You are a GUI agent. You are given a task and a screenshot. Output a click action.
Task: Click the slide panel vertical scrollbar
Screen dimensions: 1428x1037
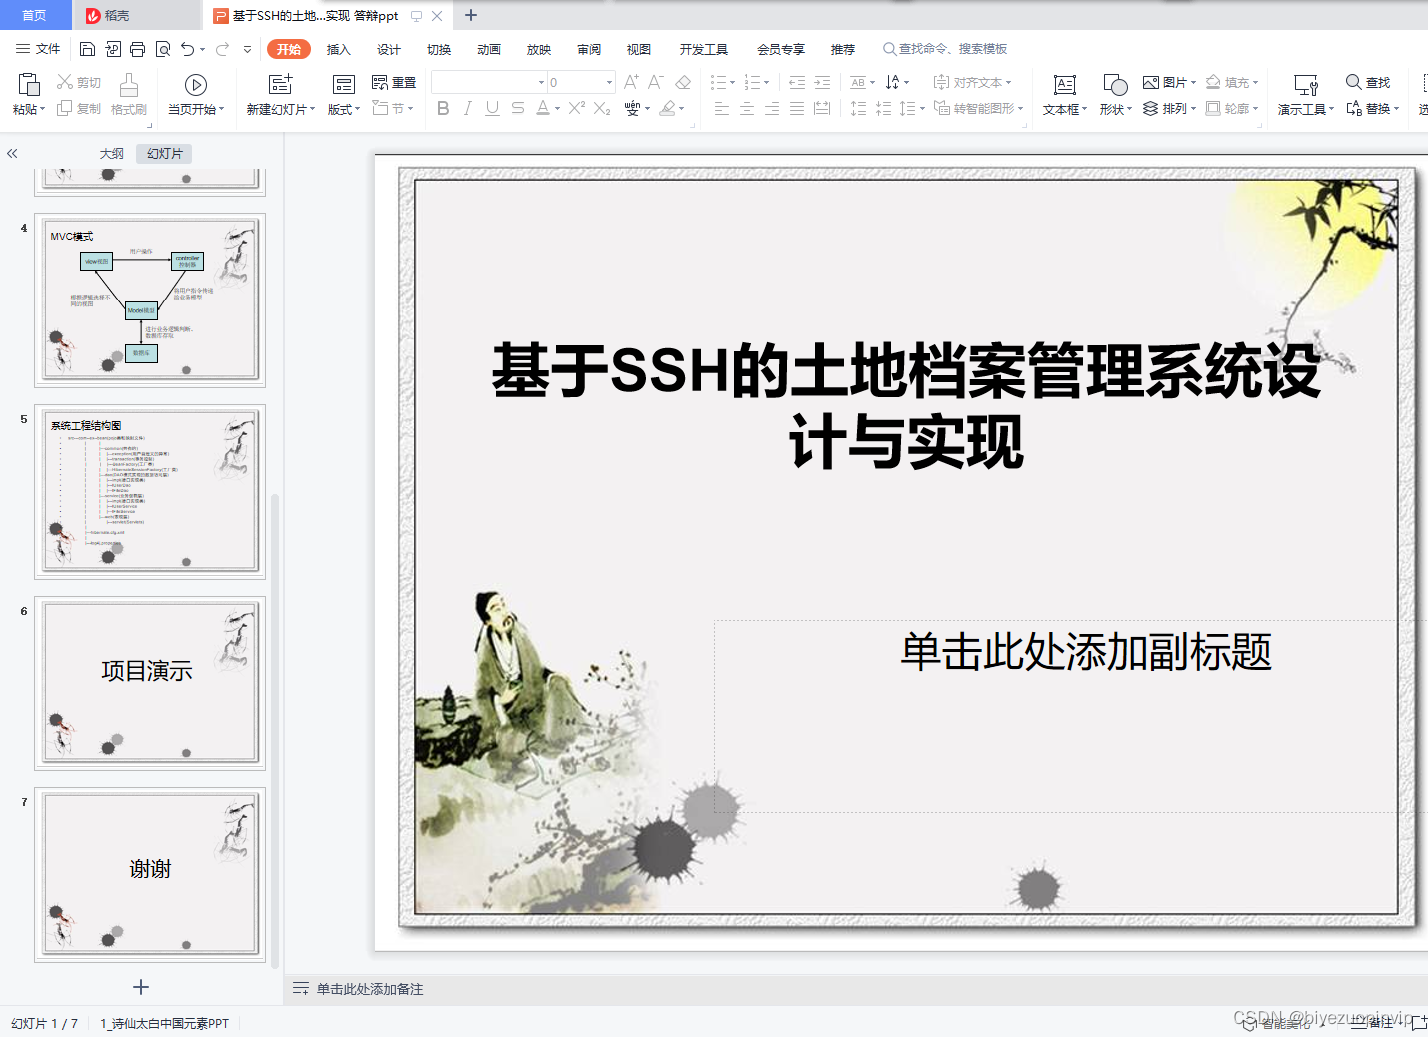coord(275,730)
